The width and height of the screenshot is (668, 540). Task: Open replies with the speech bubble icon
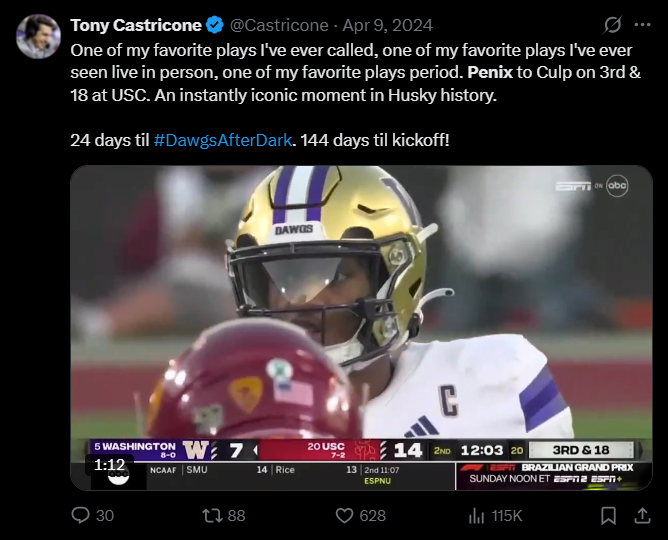pos(80,516)
